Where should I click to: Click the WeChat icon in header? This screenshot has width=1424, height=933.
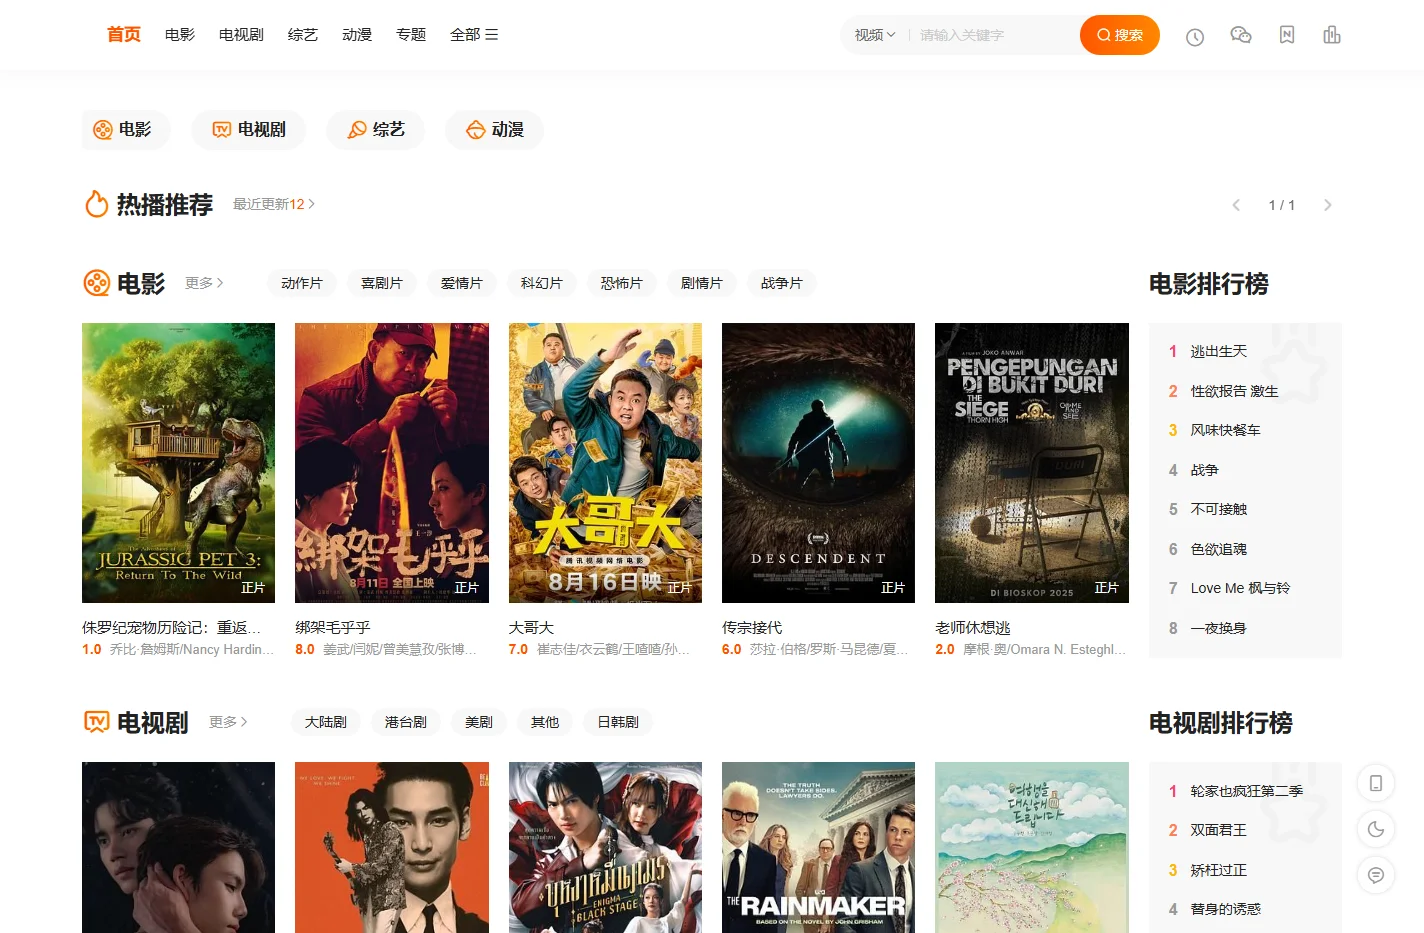[1241, 35]
